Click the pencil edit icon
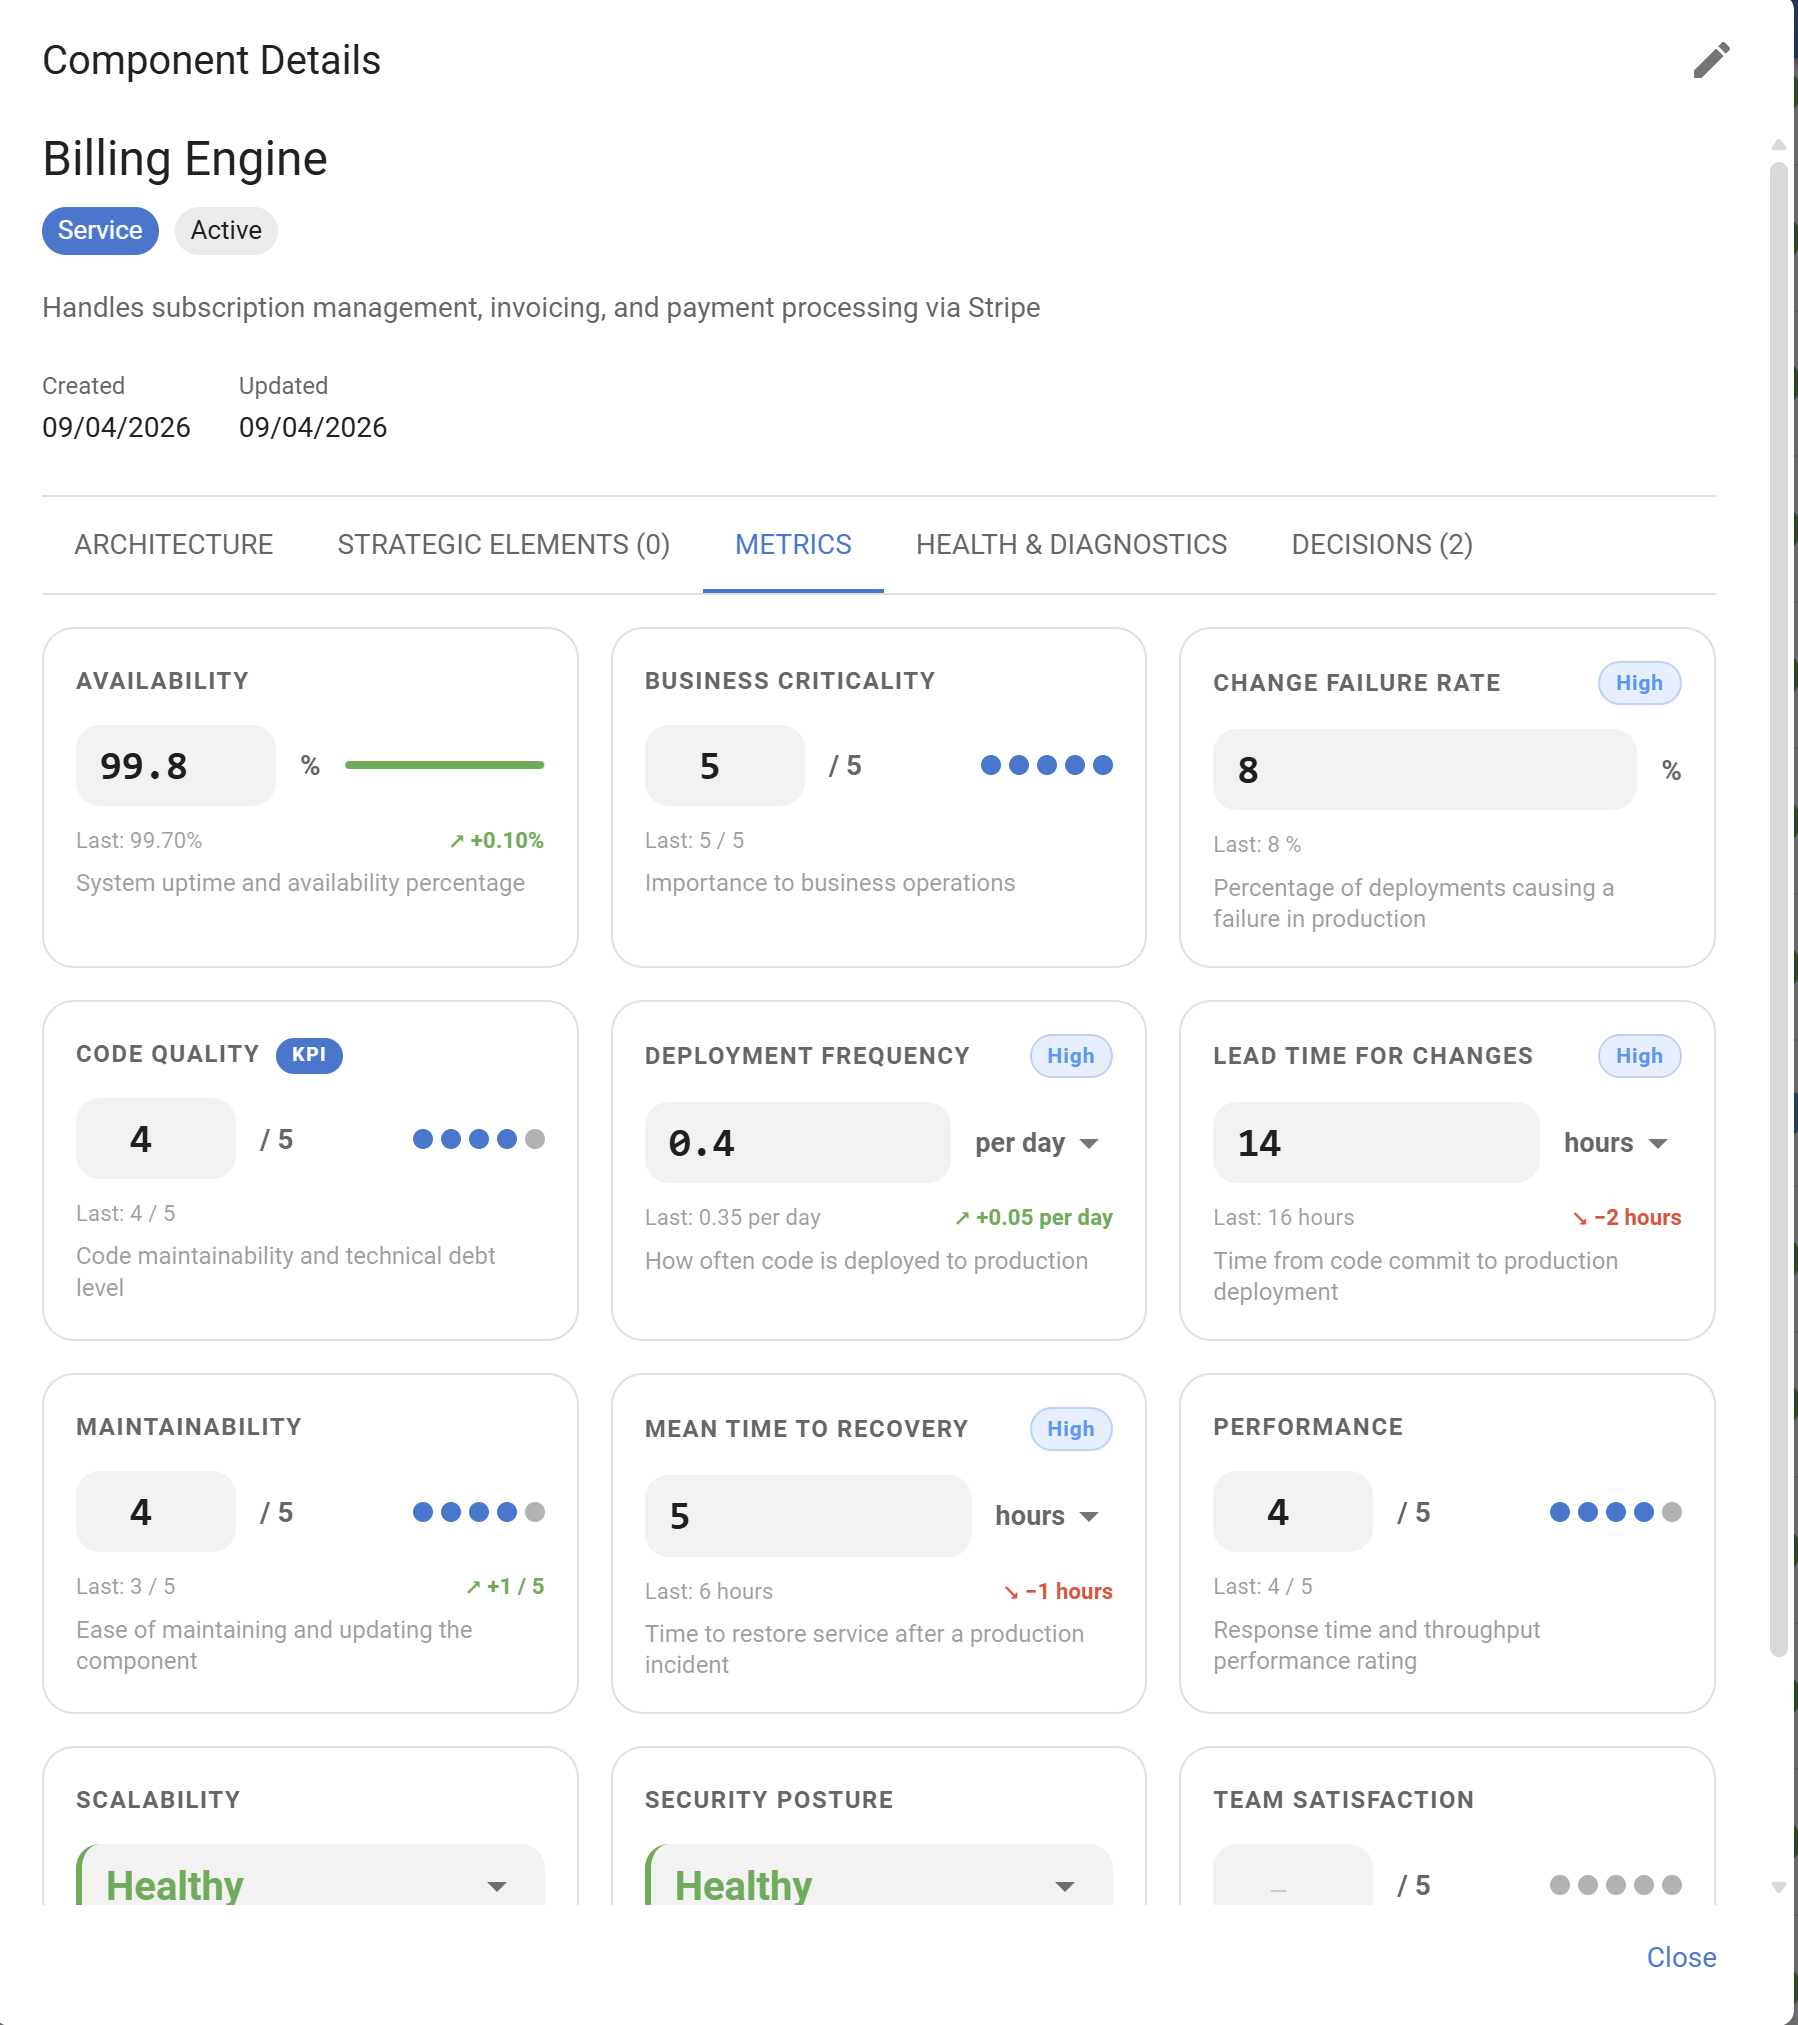This screenshot has width=1798, height=2025. [x=1711, y=60]
